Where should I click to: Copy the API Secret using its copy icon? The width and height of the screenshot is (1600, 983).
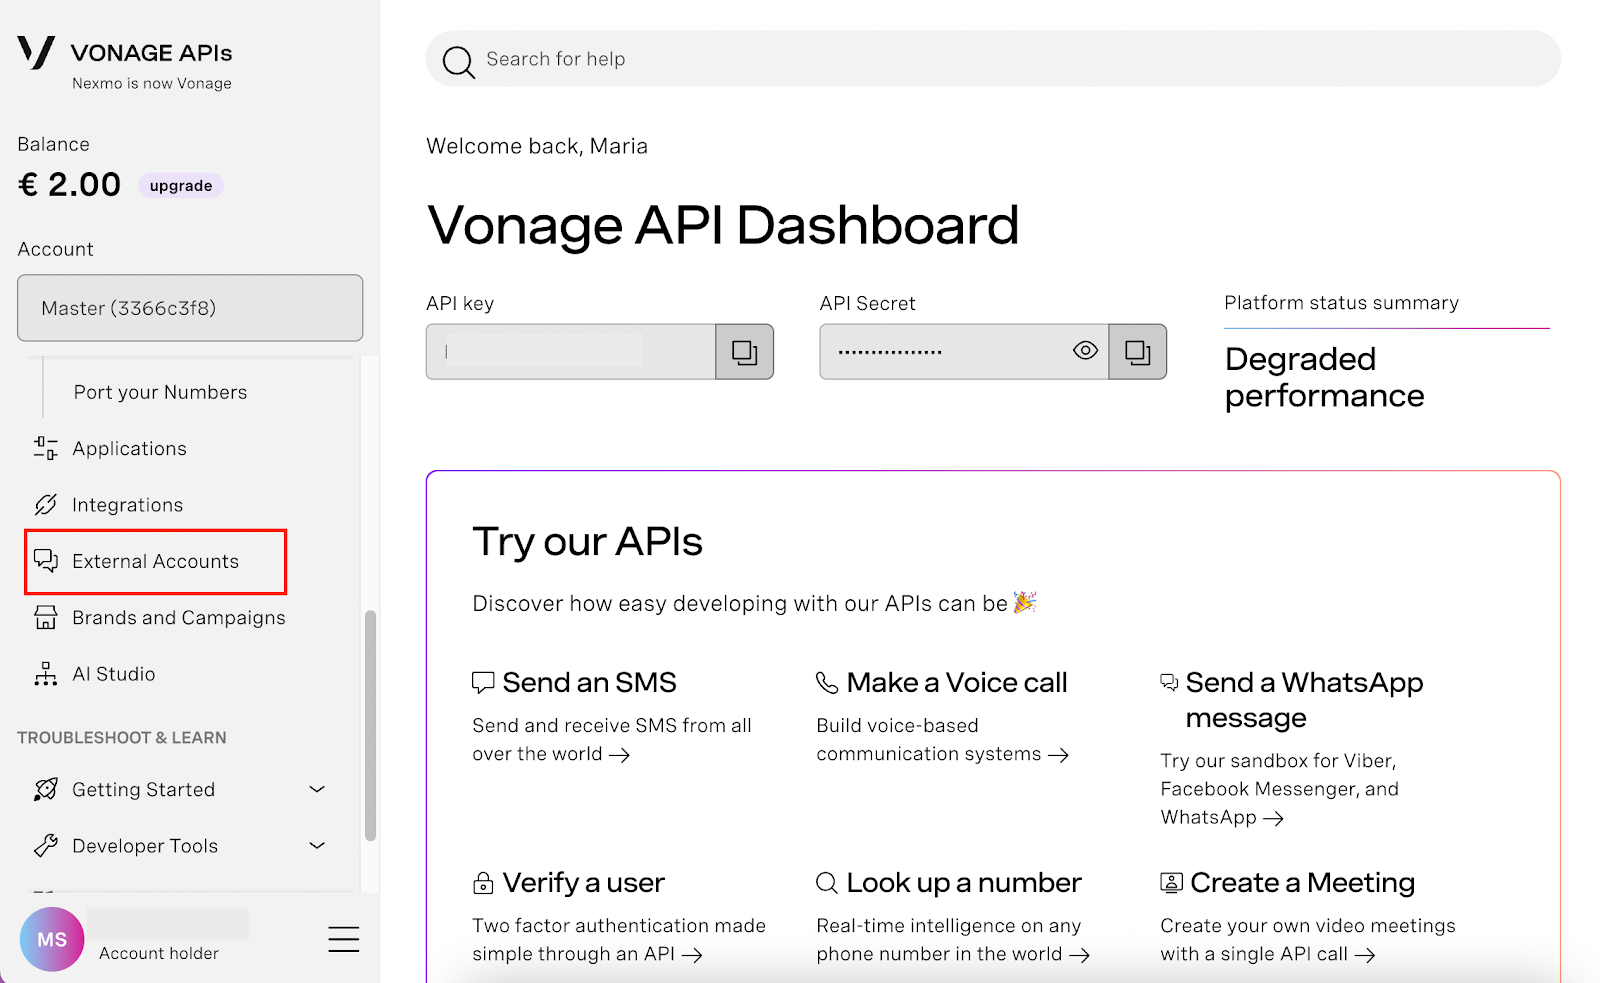click(x=1137, y=352)
